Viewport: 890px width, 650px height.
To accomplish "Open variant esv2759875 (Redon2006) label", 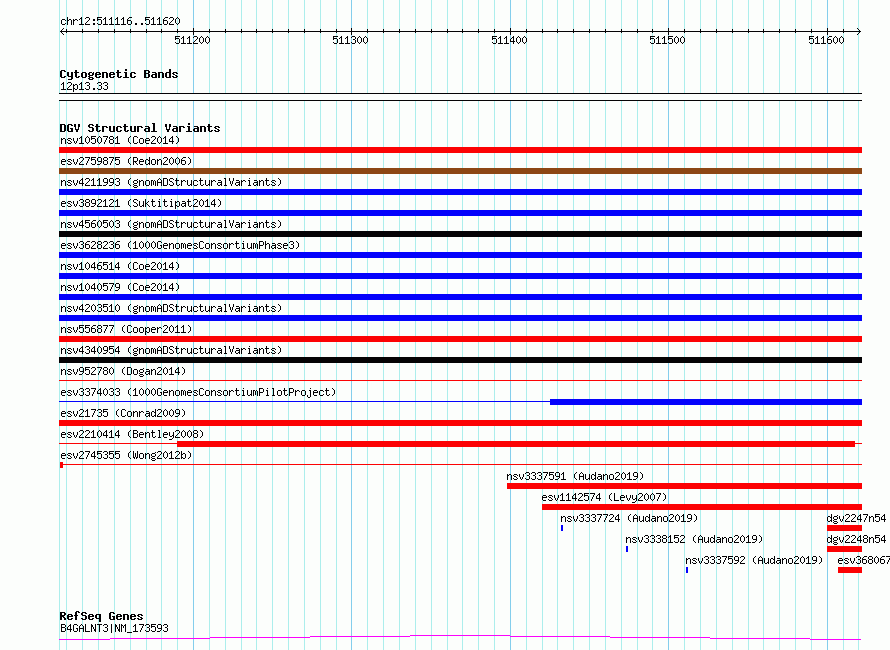I will point(126,161).
